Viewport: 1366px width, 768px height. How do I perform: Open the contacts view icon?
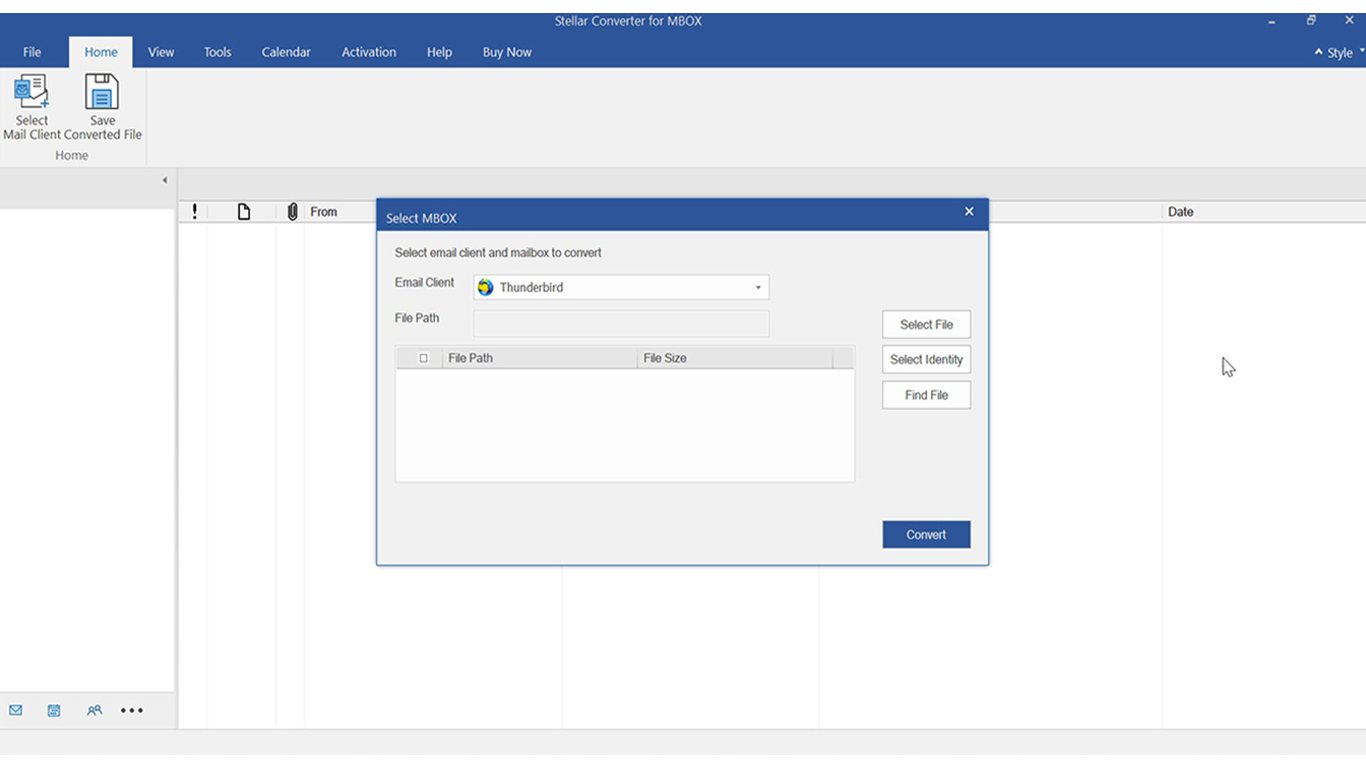click(x=94, y=710)
